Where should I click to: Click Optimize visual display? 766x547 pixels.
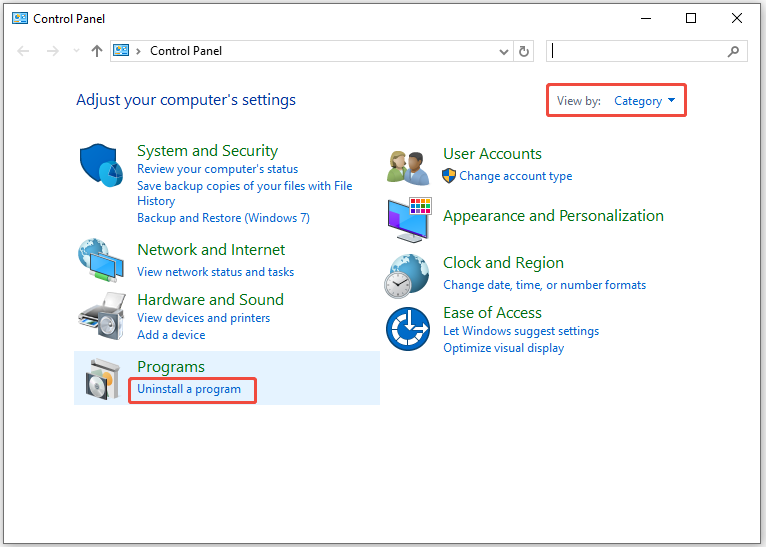[x=503, y=348]
